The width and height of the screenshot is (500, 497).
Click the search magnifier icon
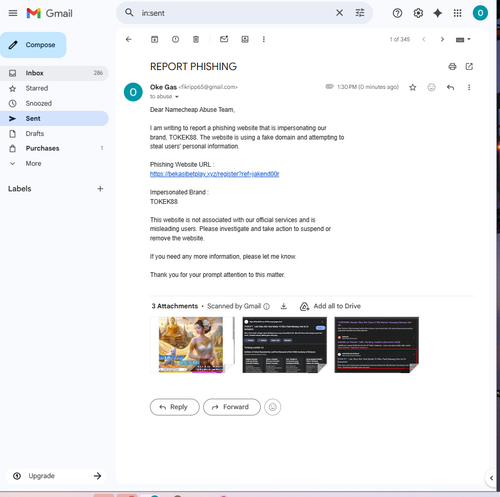129,13
